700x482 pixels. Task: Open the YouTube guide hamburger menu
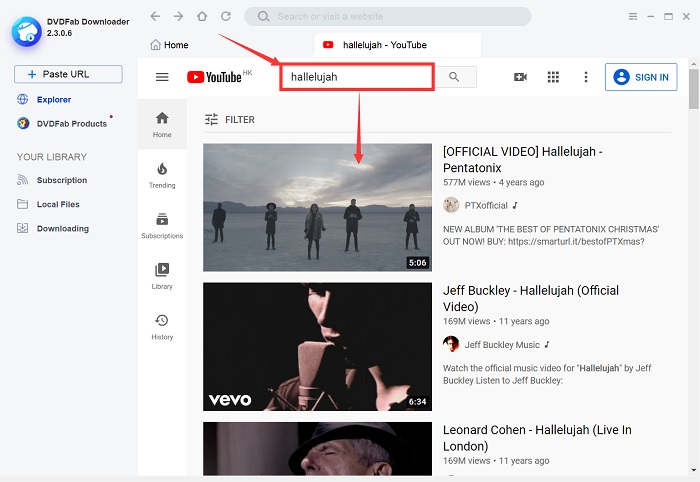point(162,77)
